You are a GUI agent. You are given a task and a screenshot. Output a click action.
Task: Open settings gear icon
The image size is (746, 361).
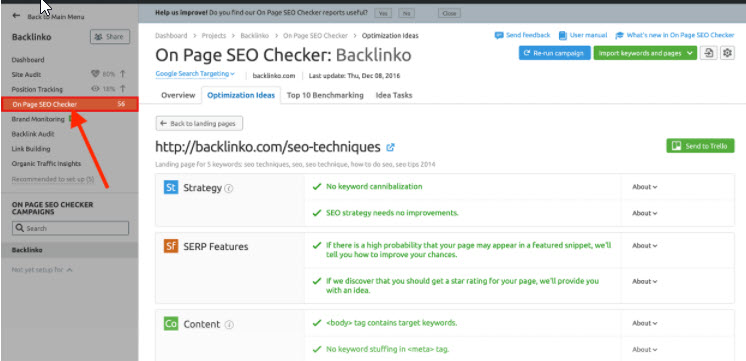pos(727,53)
